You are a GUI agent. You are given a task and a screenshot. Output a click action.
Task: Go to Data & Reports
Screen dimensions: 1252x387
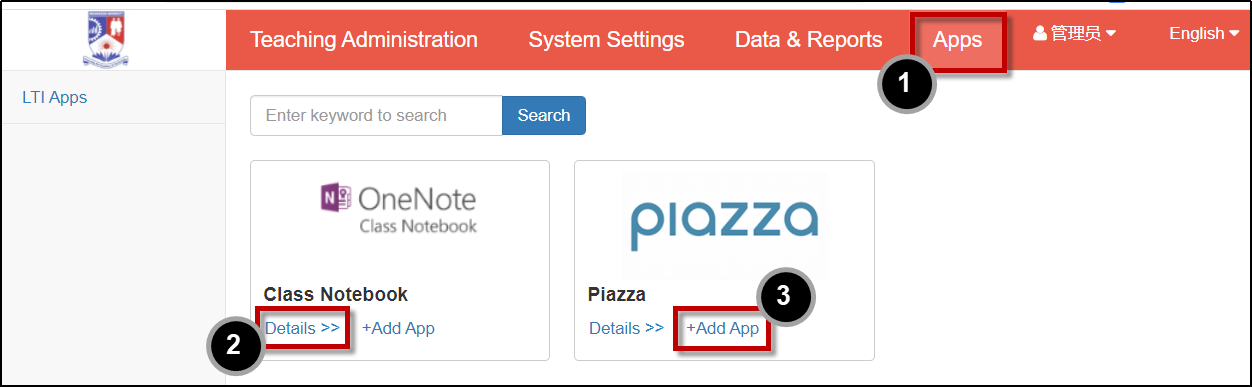(809, 40)
